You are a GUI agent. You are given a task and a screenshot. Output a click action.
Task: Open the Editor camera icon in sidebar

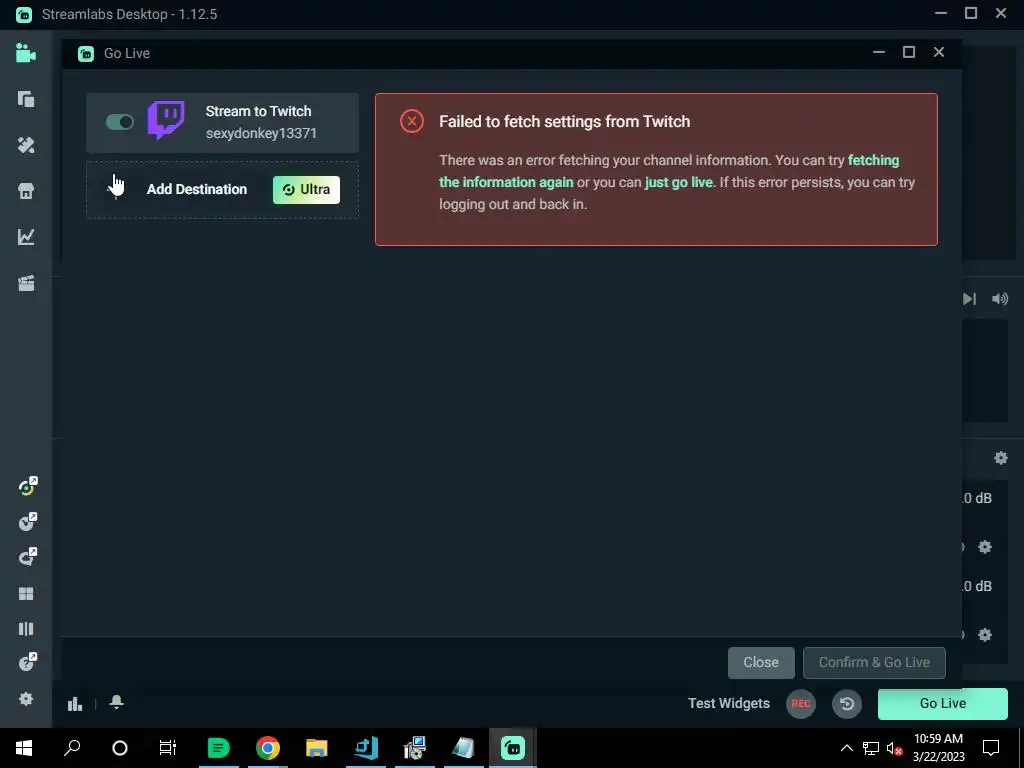tap(26, 53)
